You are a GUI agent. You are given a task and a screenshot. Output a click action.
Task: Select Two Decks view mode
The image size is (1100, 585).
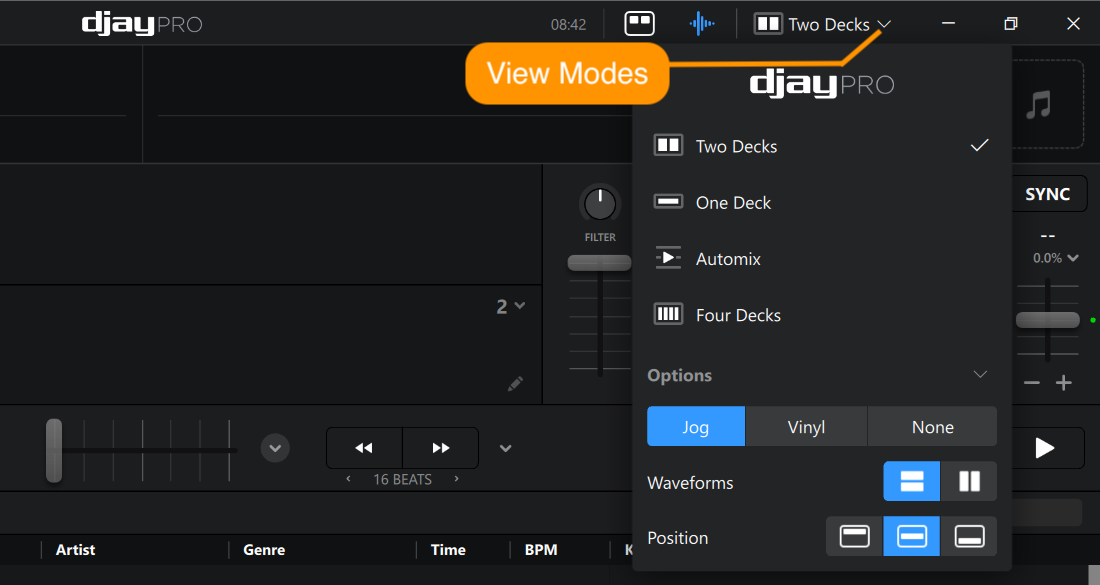tap(821, 146)
